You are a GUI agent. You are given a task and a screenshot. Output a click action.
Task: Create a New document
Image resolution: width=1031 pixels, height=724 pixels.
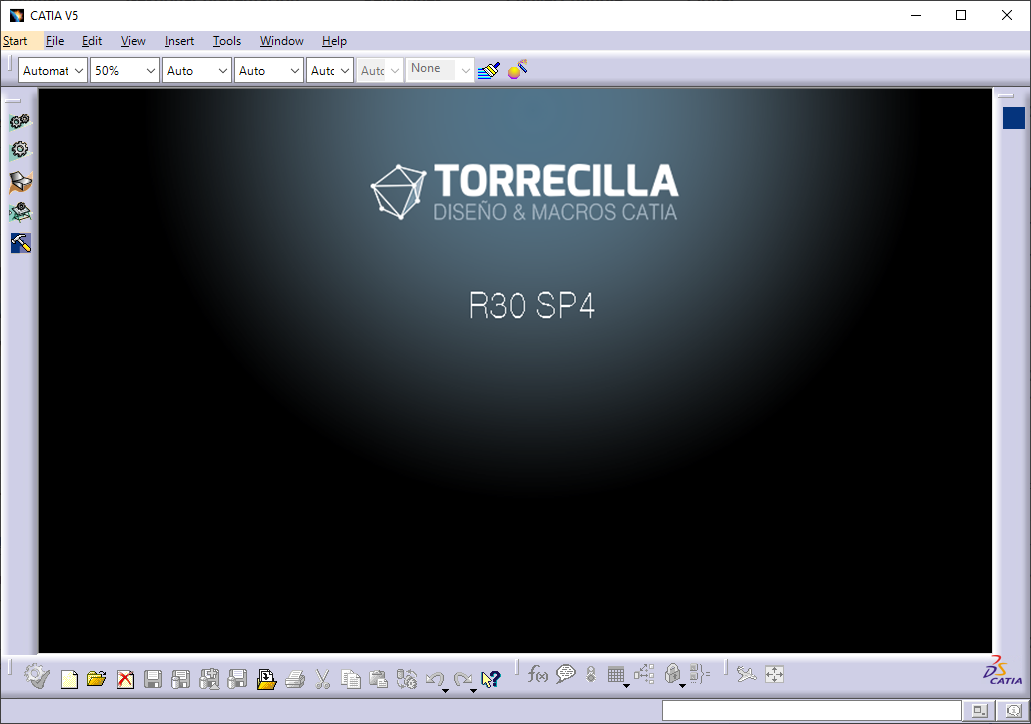click(69, 679)
